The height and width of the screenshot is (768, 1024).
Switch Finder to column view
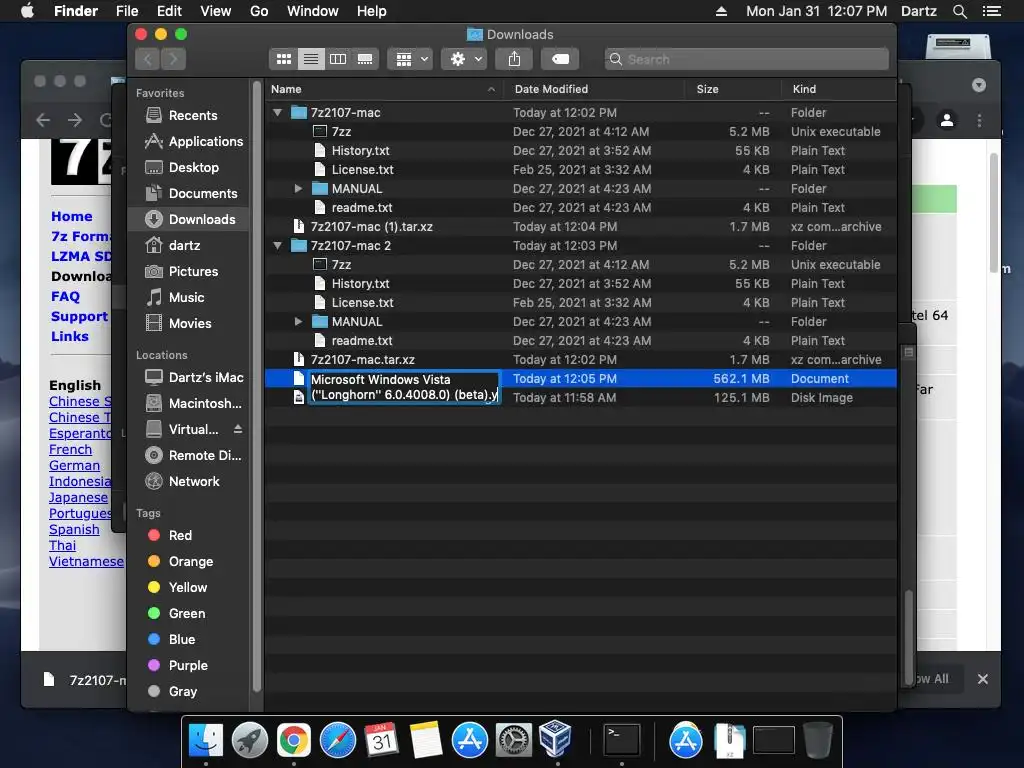tap(338, 59)
